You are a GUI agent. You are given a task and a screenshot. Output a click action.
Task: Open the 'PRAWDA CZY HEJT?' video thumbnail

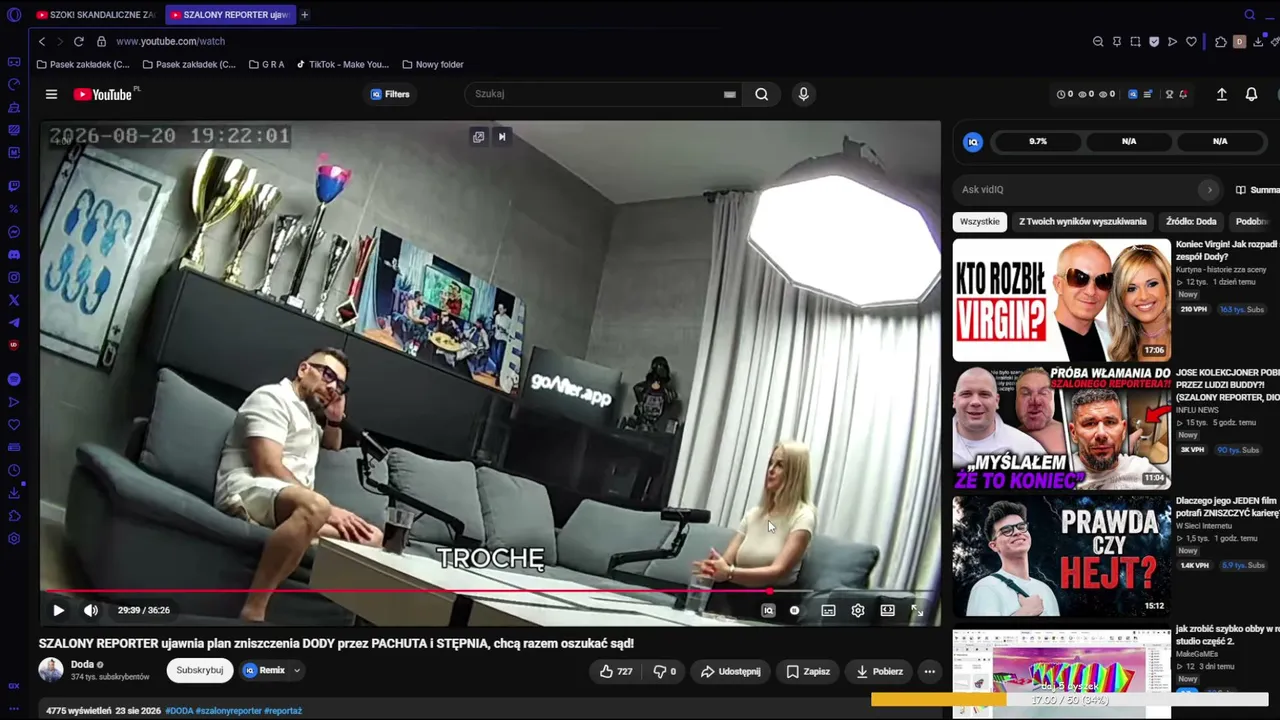click(1062, 556)
